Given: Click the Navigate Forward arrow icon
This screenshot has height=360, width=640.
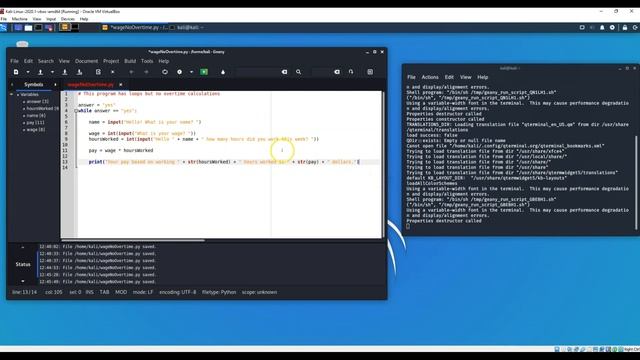Looking at the screenshot, I should point(146,72).
